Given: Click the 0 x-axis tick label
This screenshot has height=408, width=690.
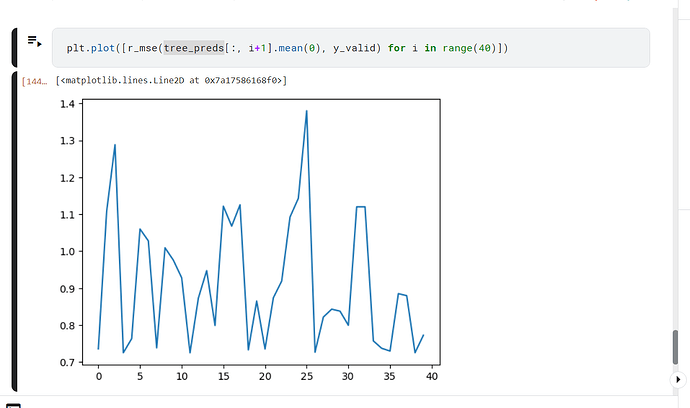Looking at the screenshot, I should point(99,377).
